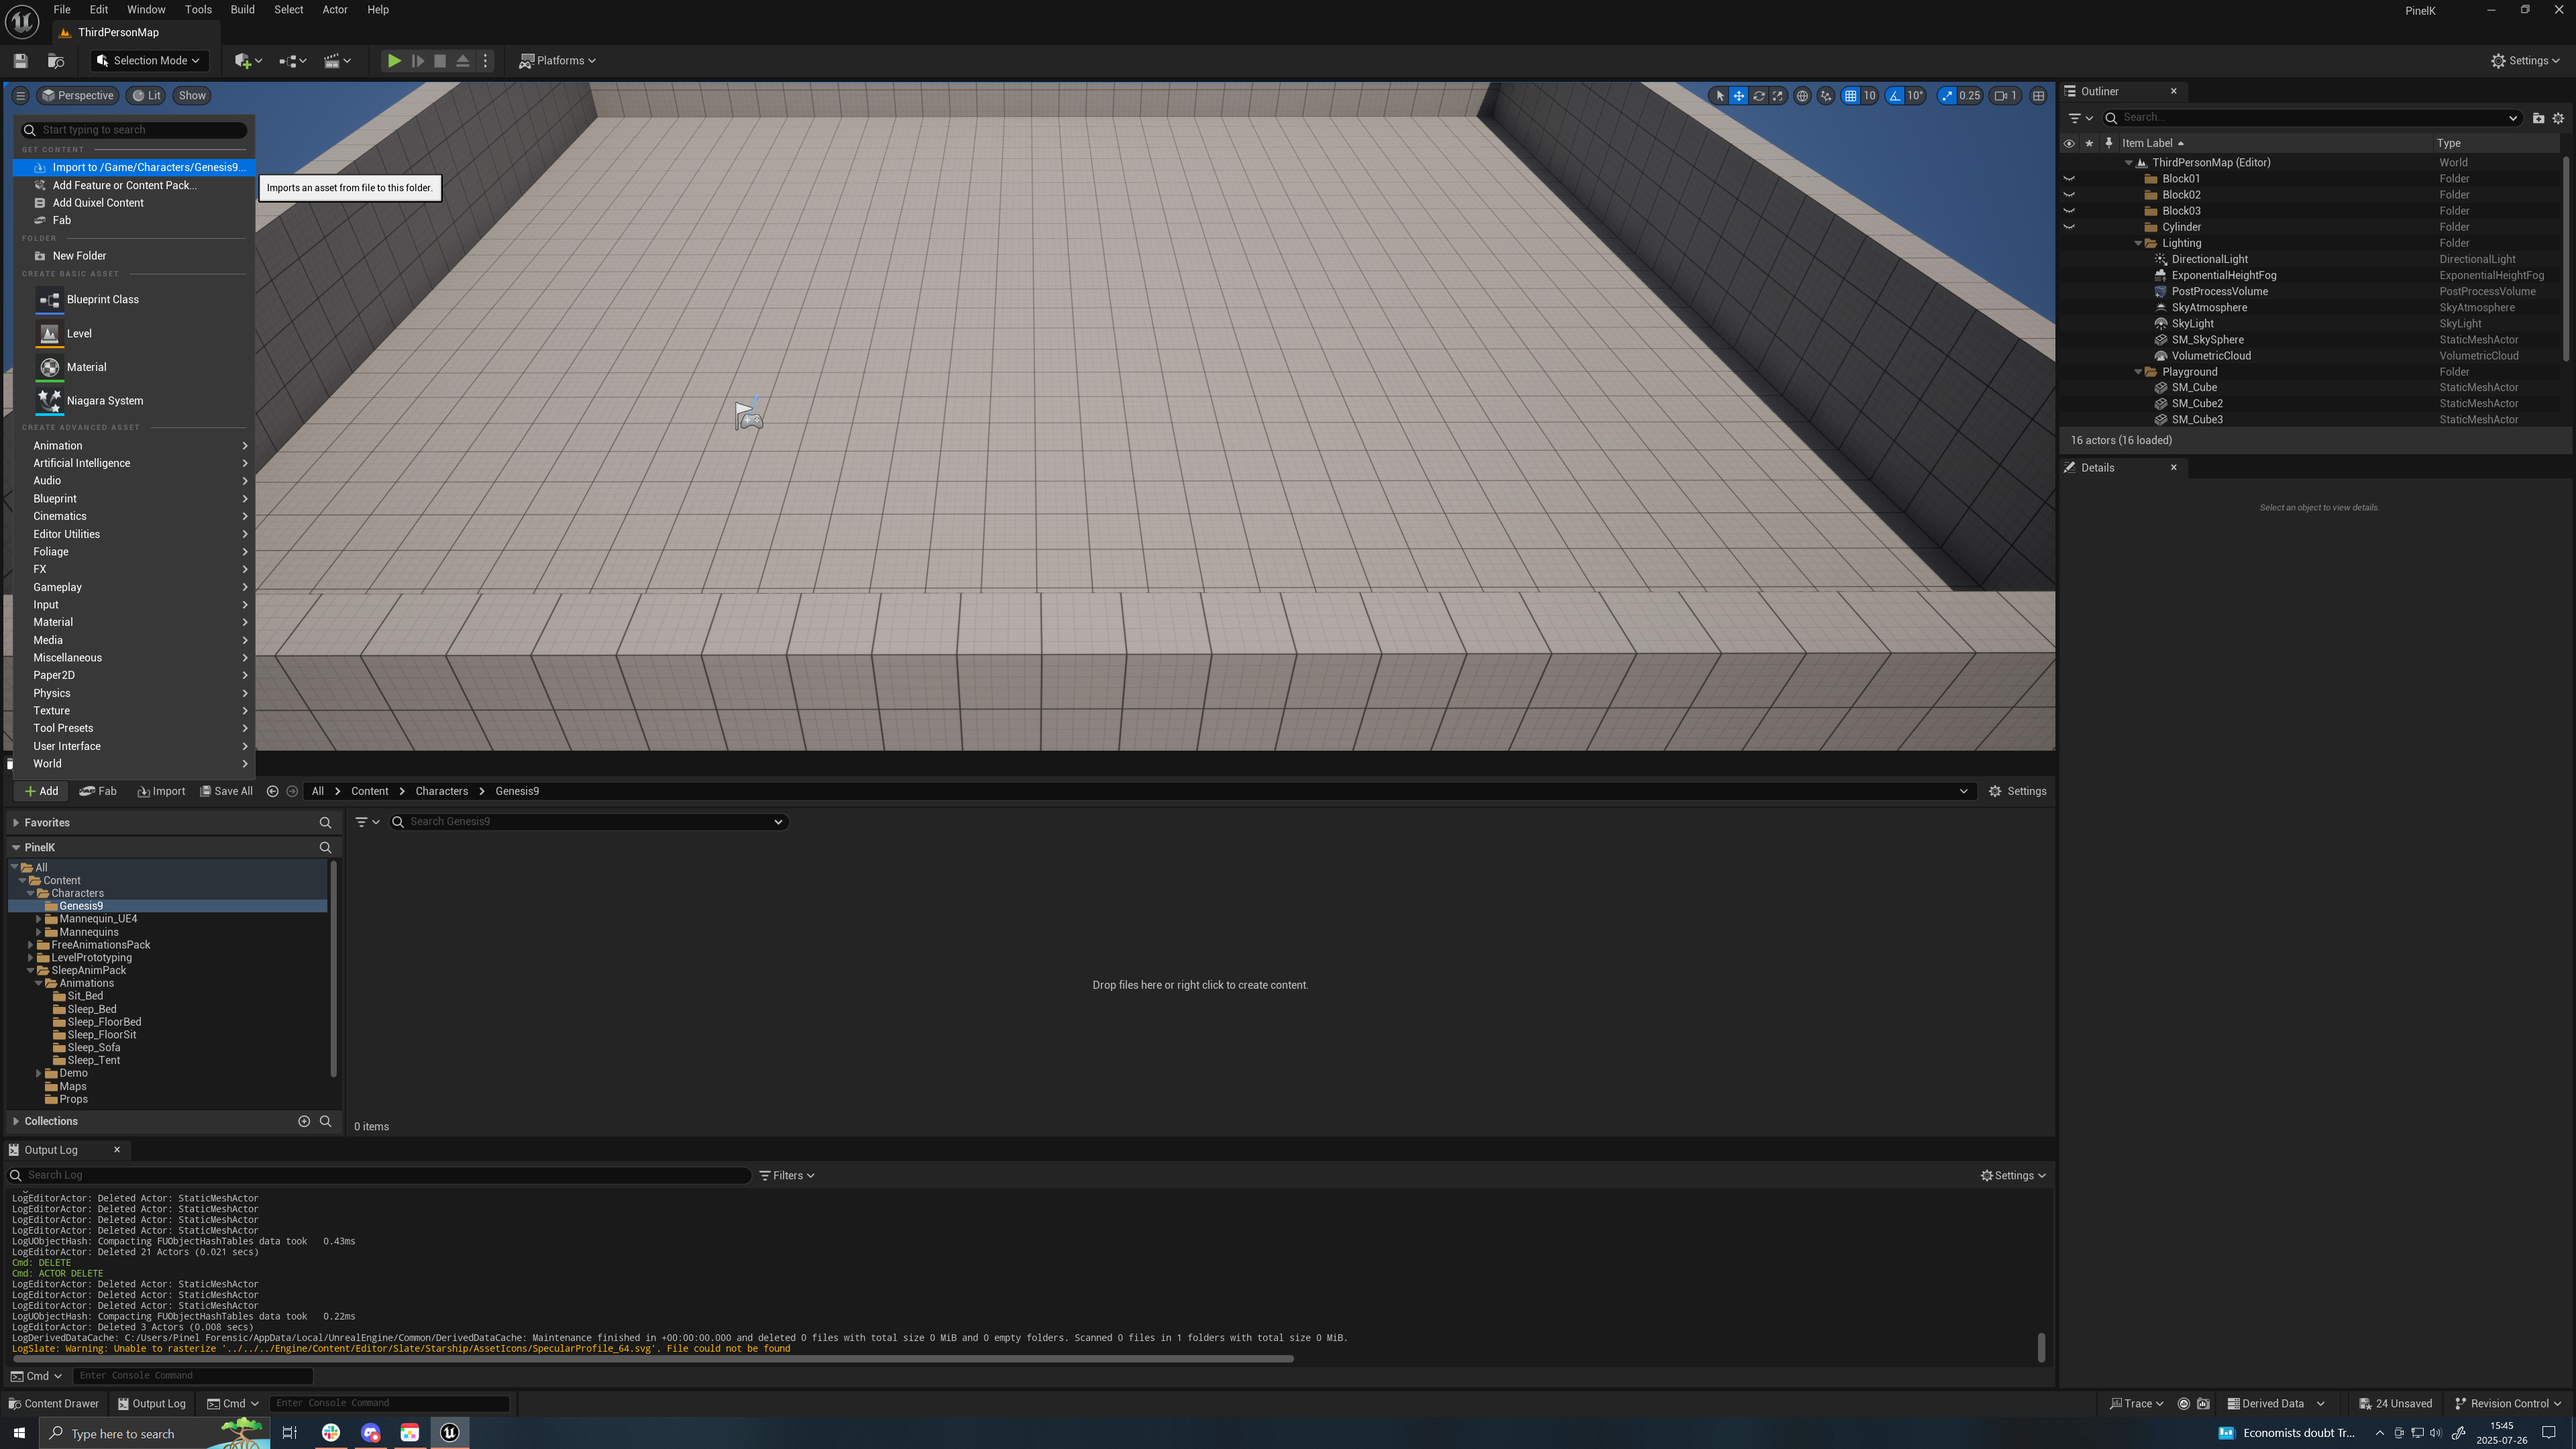
Task: Toggle rotation angle snapping on or off
Action: (1895, 96)
